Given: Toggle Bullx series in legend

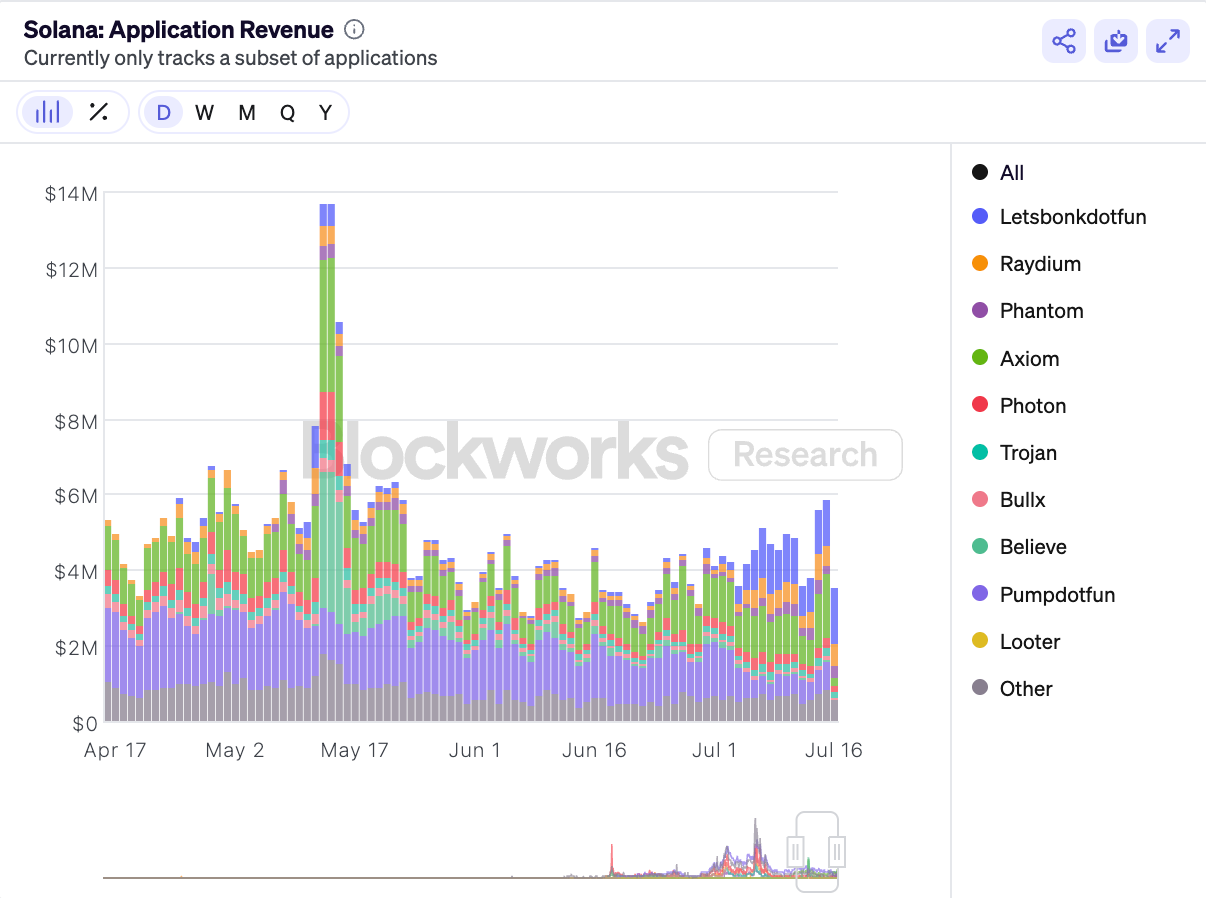Looking at the screenshot, I should coord(1009,500).
